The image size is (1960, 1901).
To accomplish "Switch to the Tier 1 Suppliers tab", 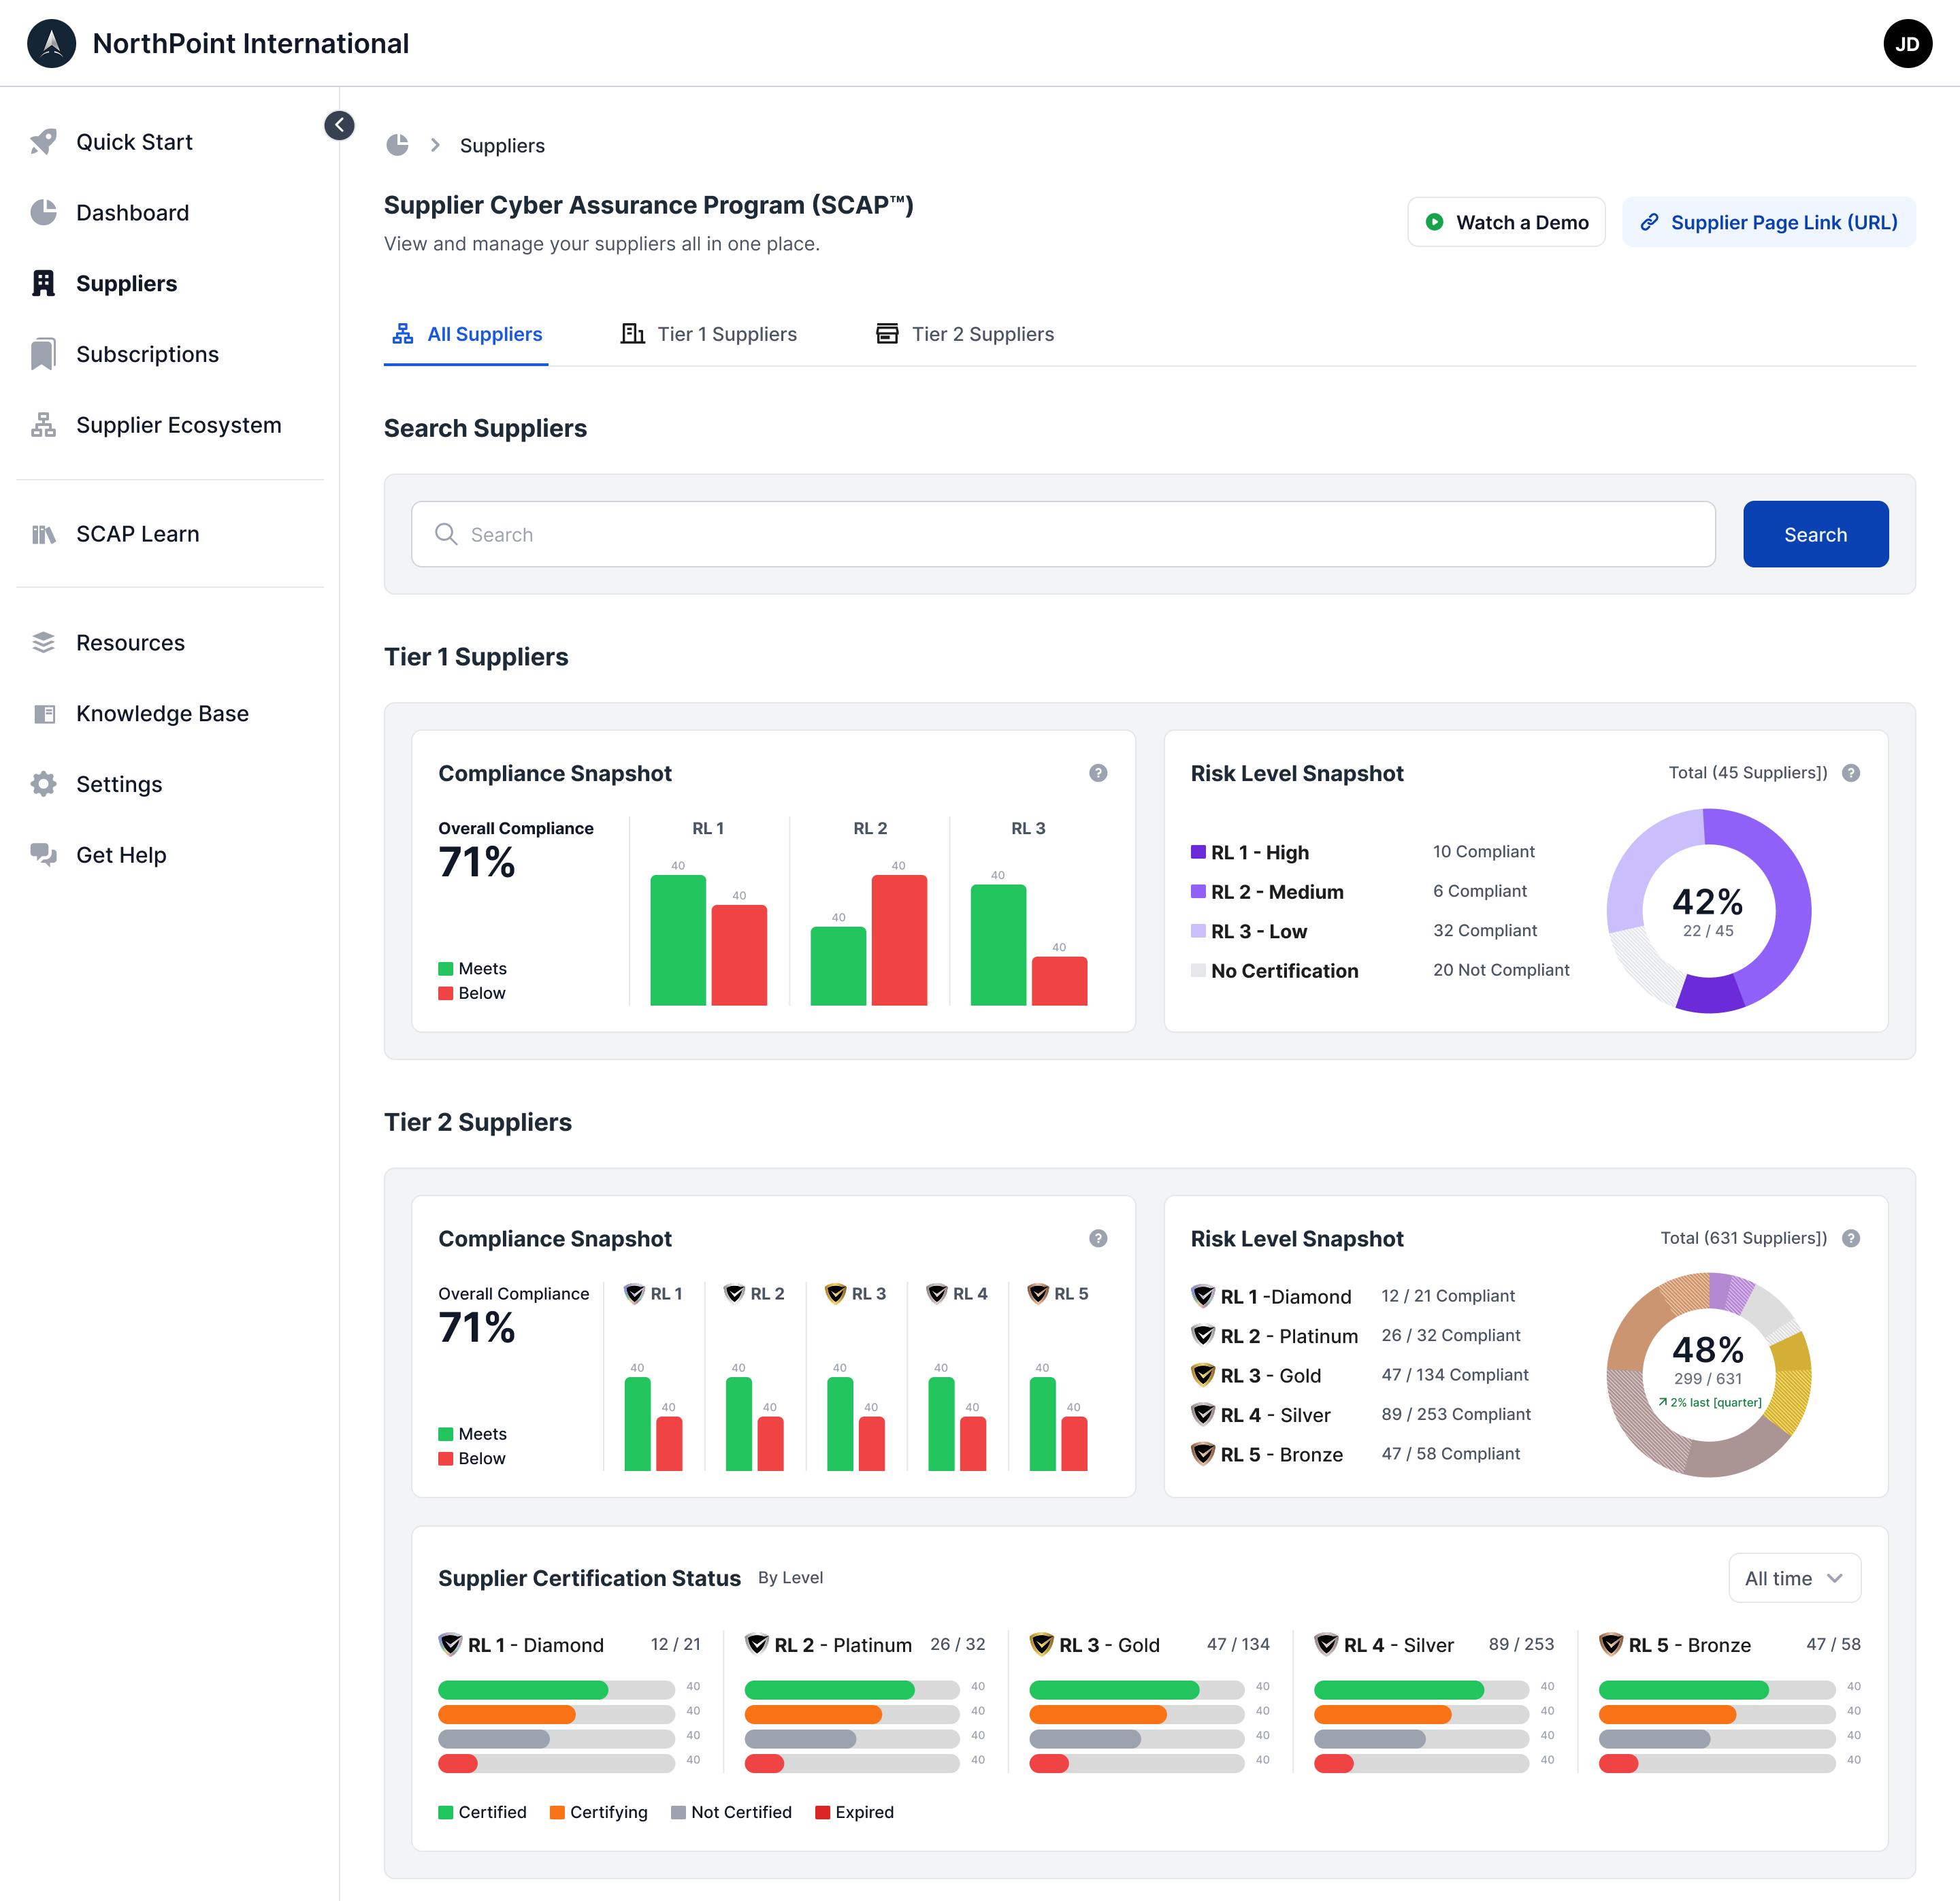I will coord(709,334).
